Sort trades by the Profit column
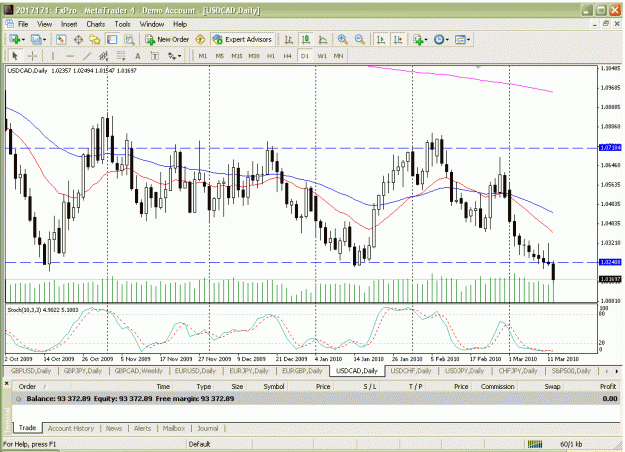This screenshot has height=452, width=625. 608,387
